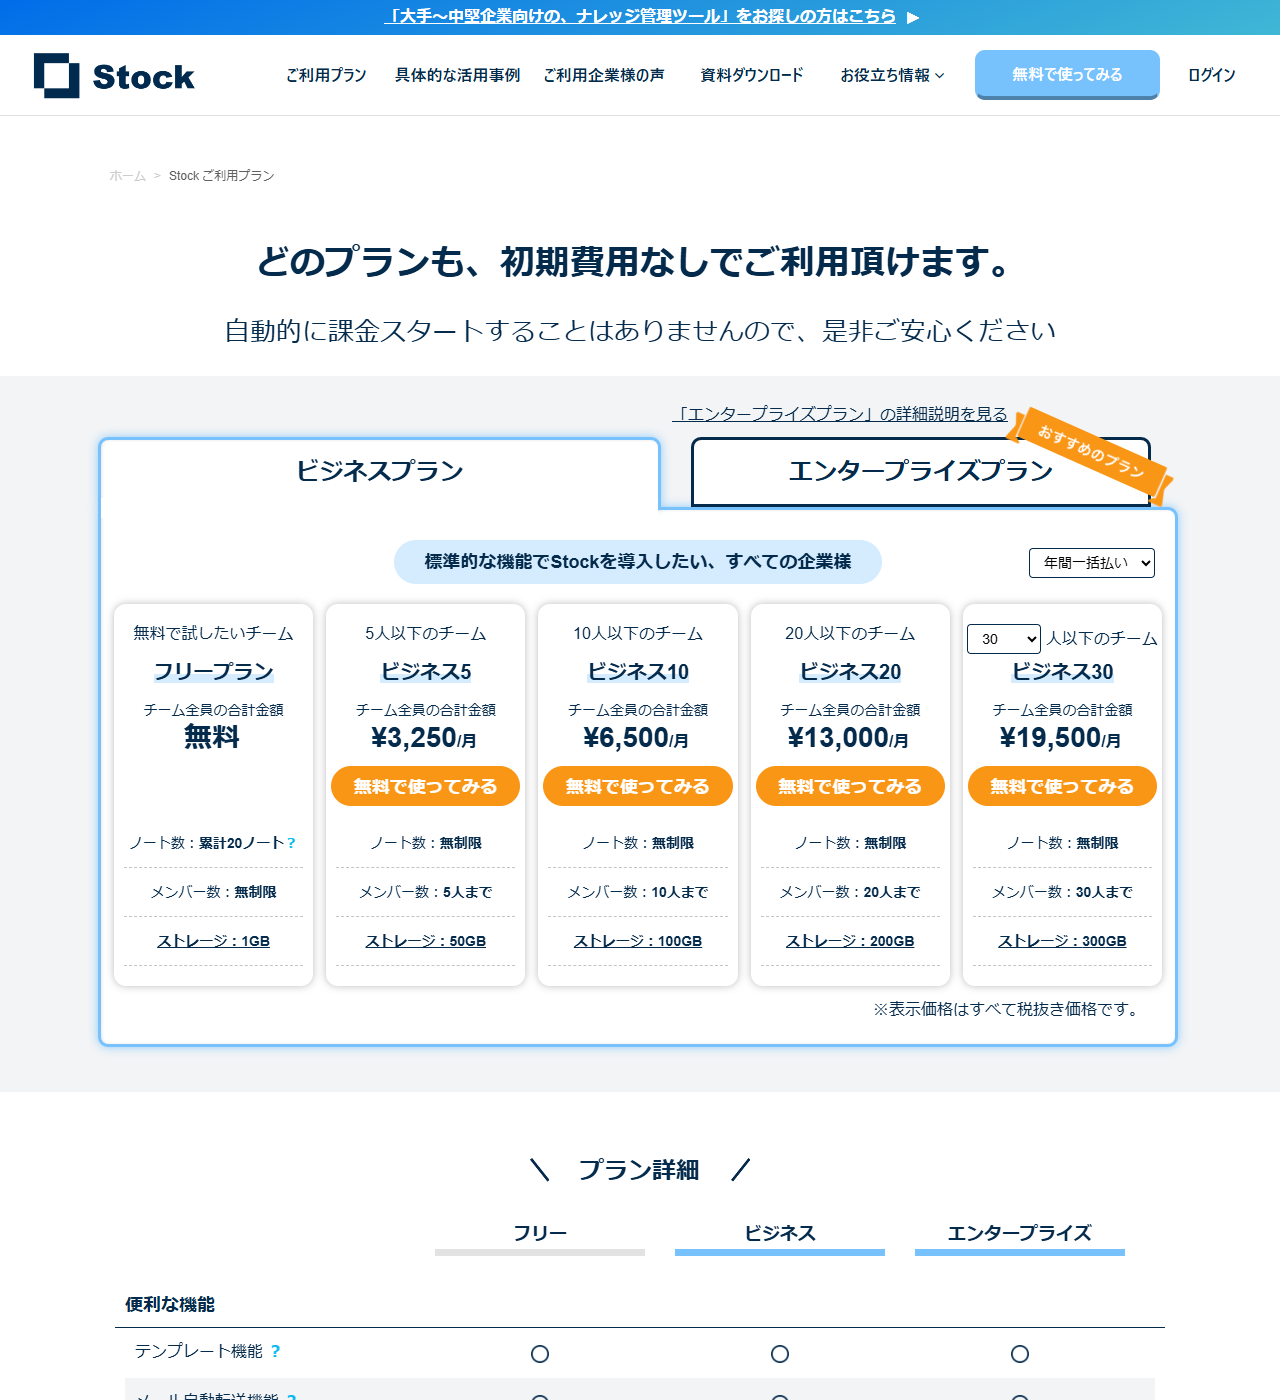The width and height of the screenshot is (1280, 1400).
Task: Click the メンバー数：5人まで text
Action: [x=426, y=892]
